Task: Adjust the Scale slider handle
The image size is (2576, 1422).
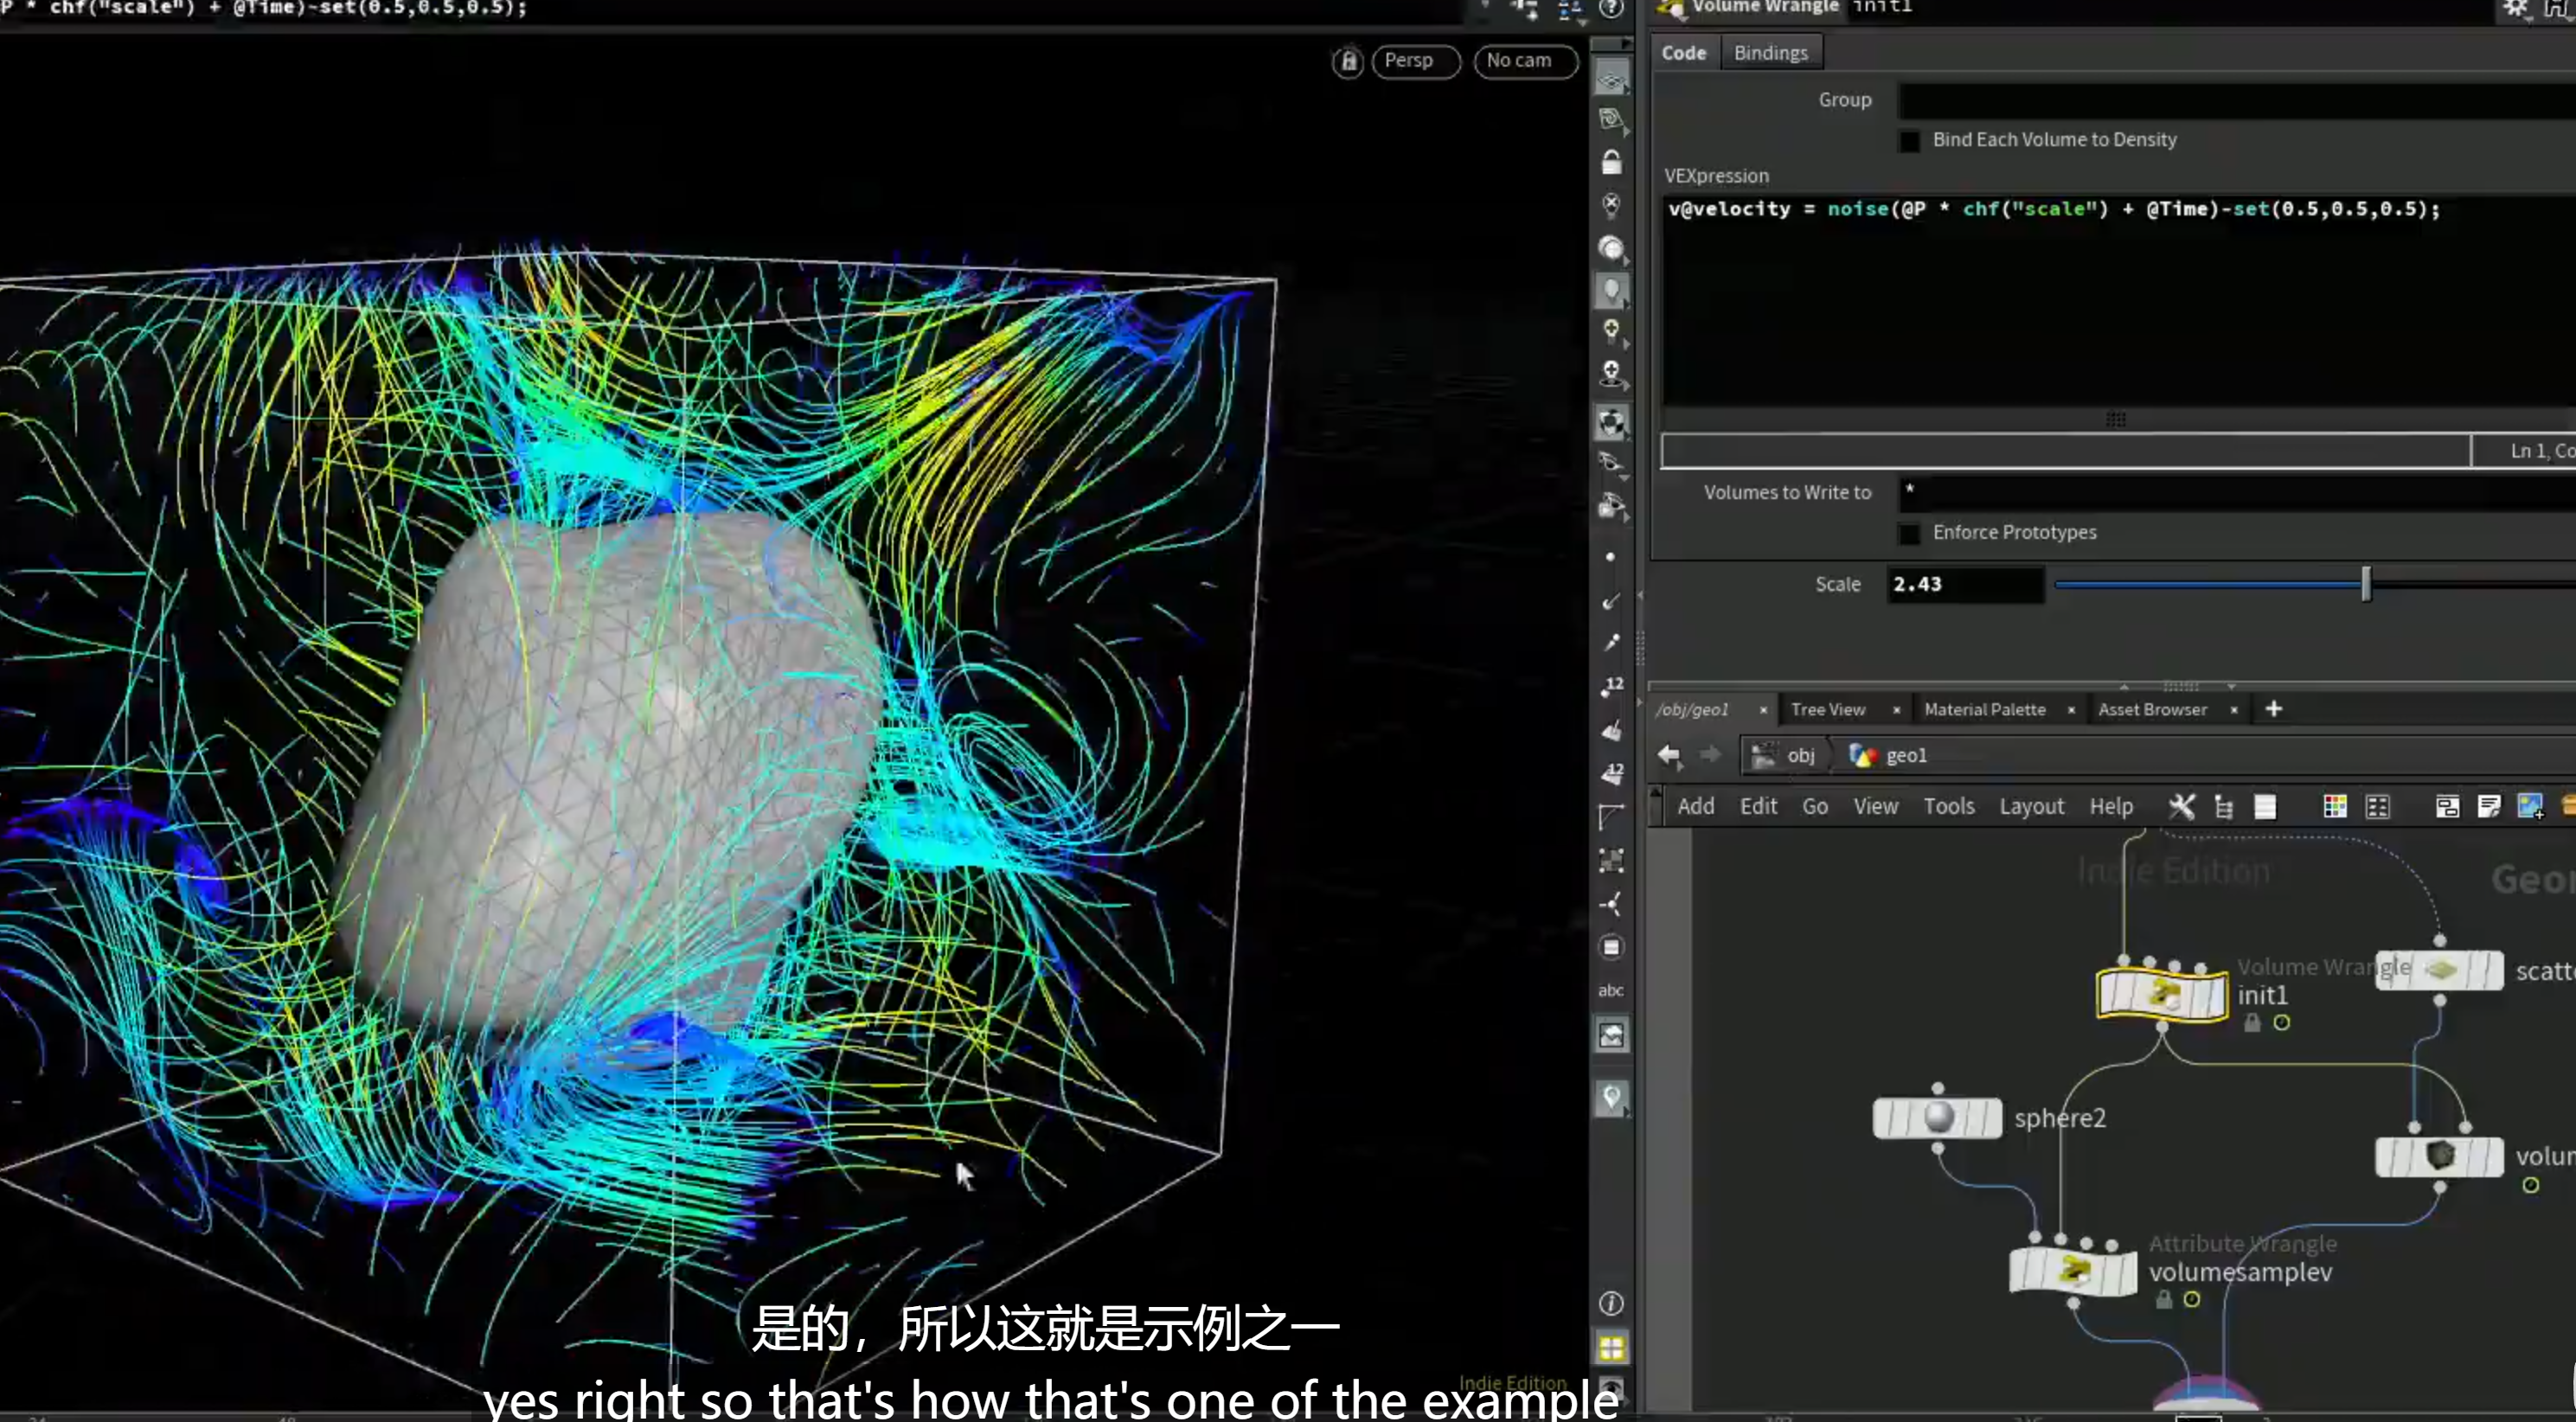Action: (2365, 584)
